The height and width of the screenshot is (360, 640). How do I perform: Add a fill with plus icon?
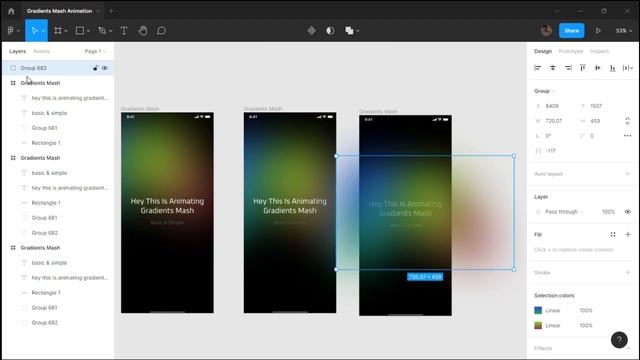coord(628,234)
